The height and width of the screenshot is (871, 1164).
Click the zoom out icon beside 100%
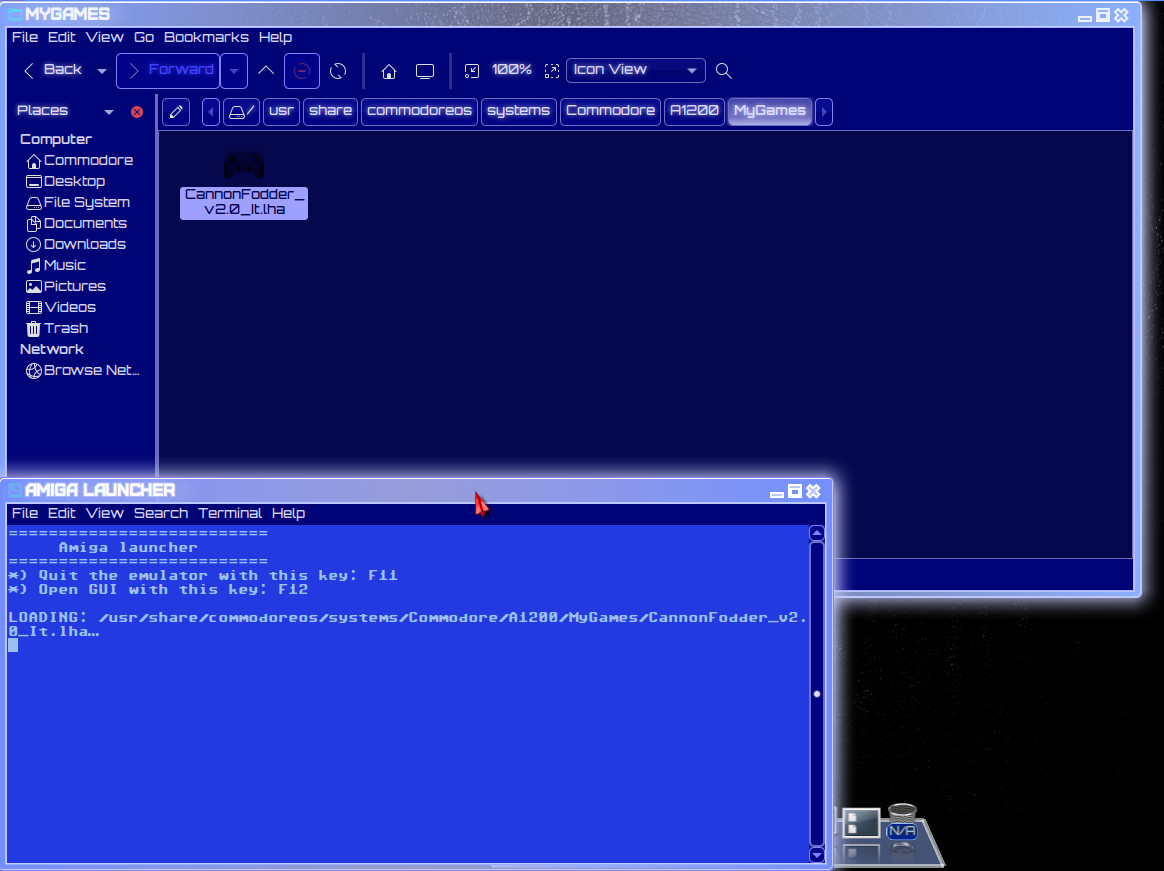click(471, 71)
